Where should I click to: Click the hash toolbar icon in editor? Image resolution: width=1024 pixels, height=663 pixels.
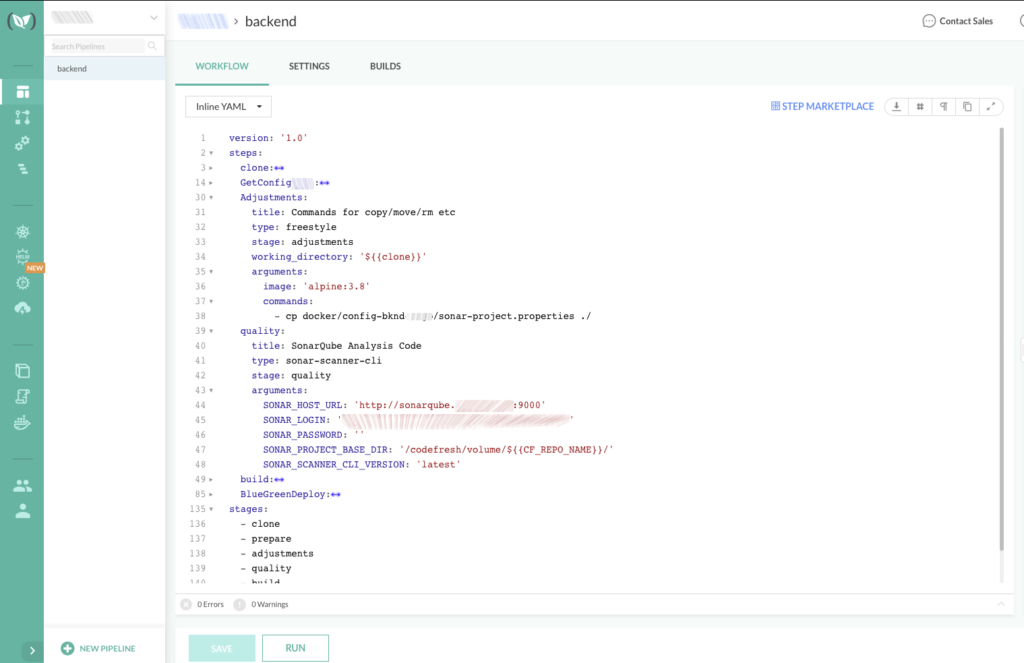click(x=920, y=106)
